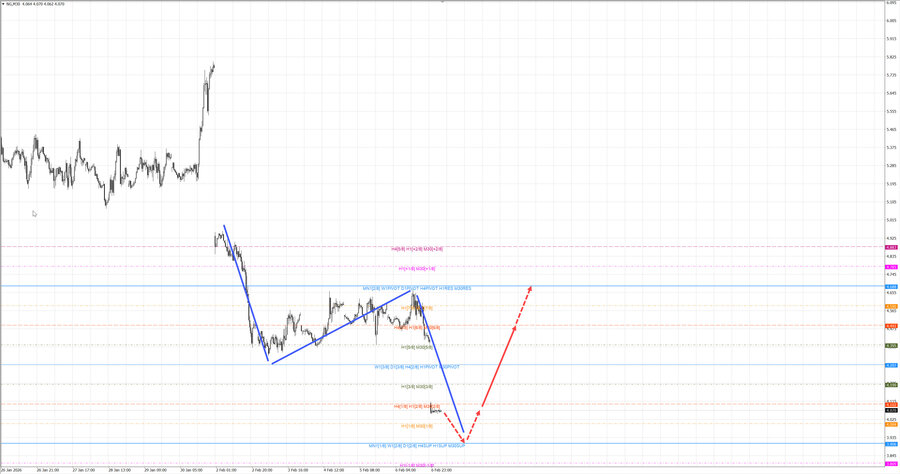Click the pink 4.883 price tag on the scale
Image resolution: width=900 pixels, height=474 pixels.
point(890,247)
